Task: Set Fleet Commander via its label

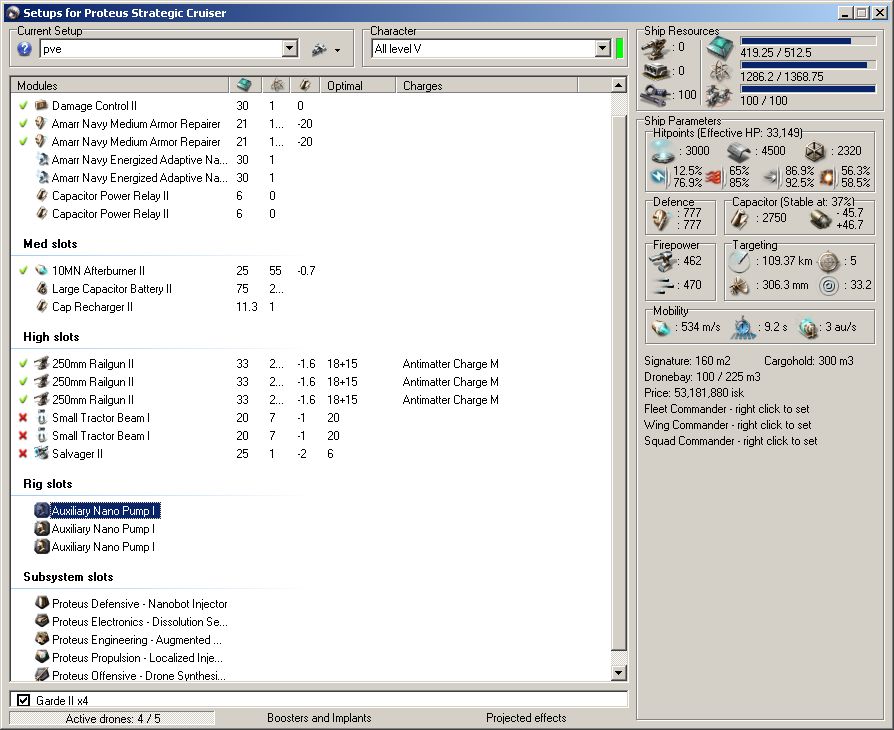Action: pos(726,409)
